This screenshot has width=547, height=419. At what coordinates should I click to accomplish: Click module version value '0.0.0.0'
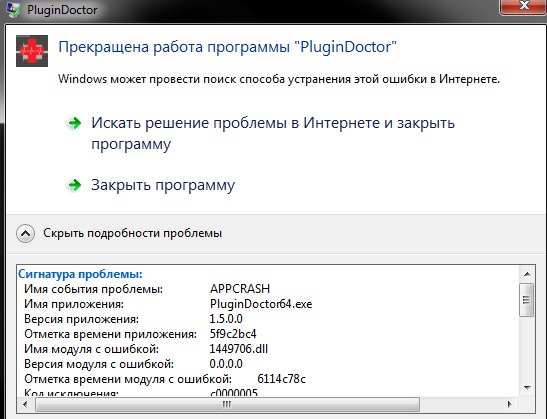[226, 364]
